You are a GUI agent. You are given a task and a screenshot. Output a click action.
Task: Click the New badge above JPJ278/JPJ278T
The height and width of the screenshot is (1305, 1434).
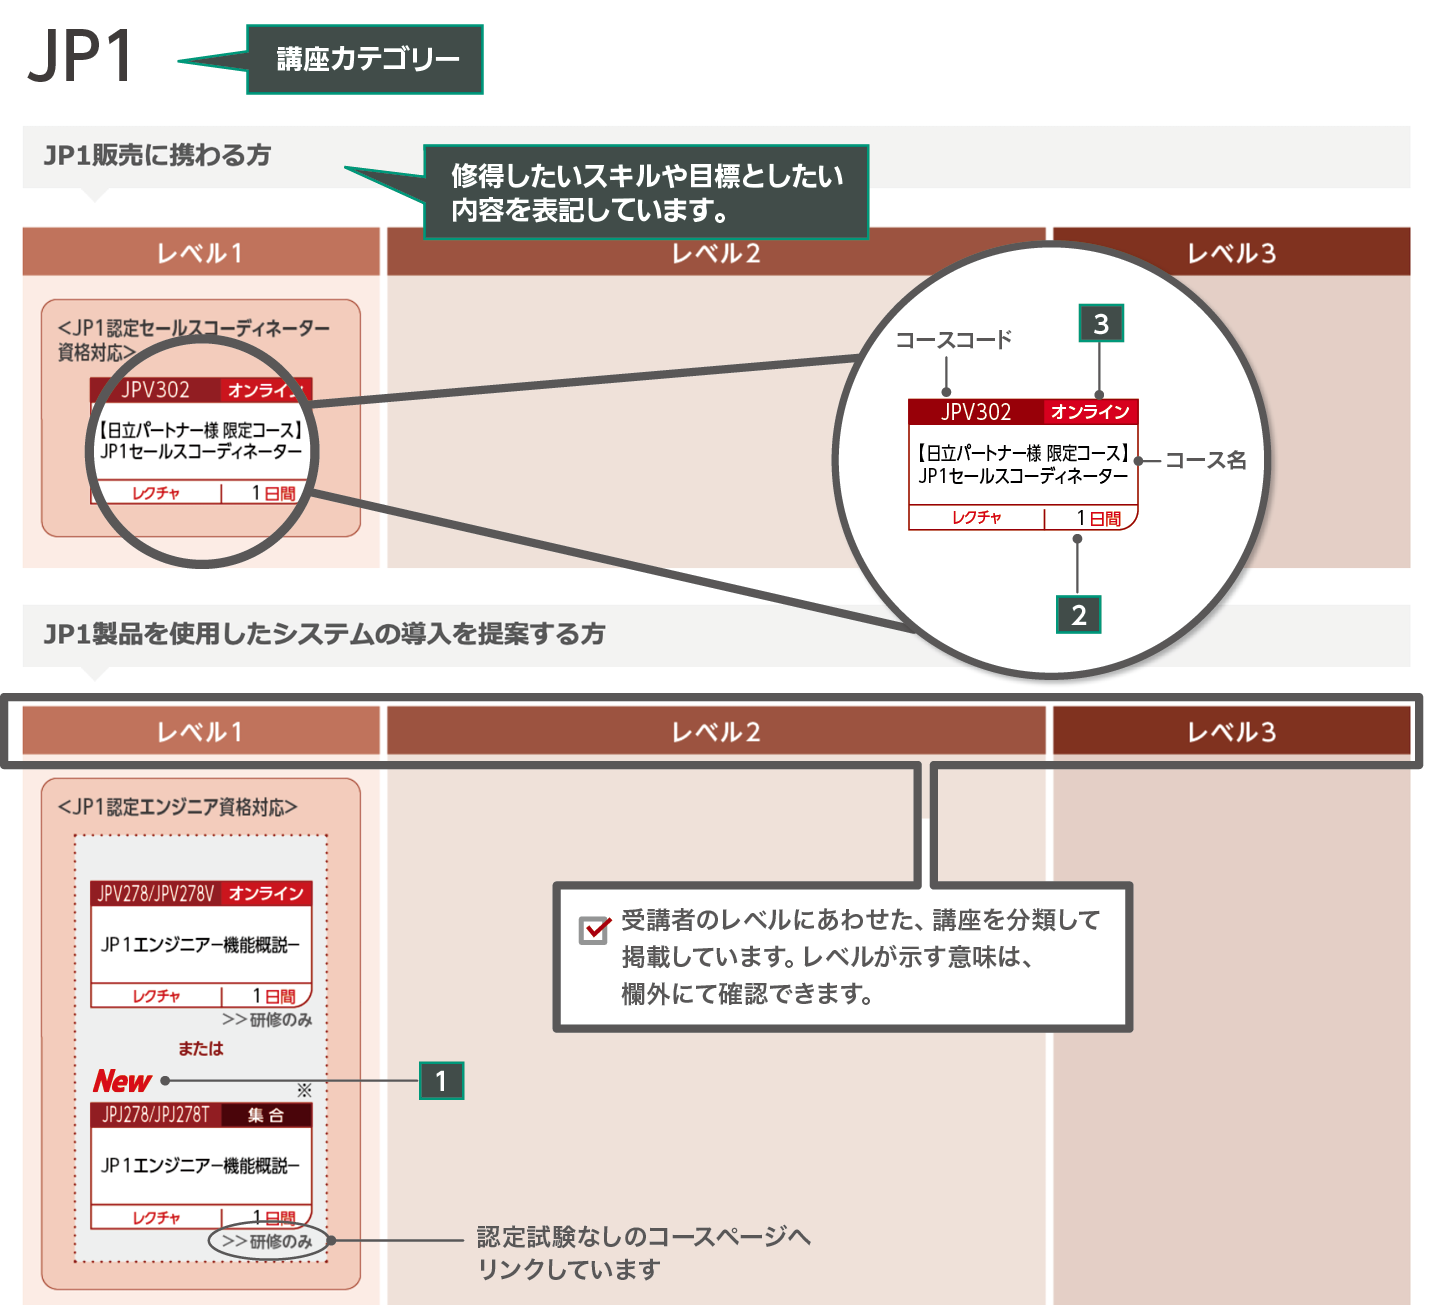(122, 1082)
